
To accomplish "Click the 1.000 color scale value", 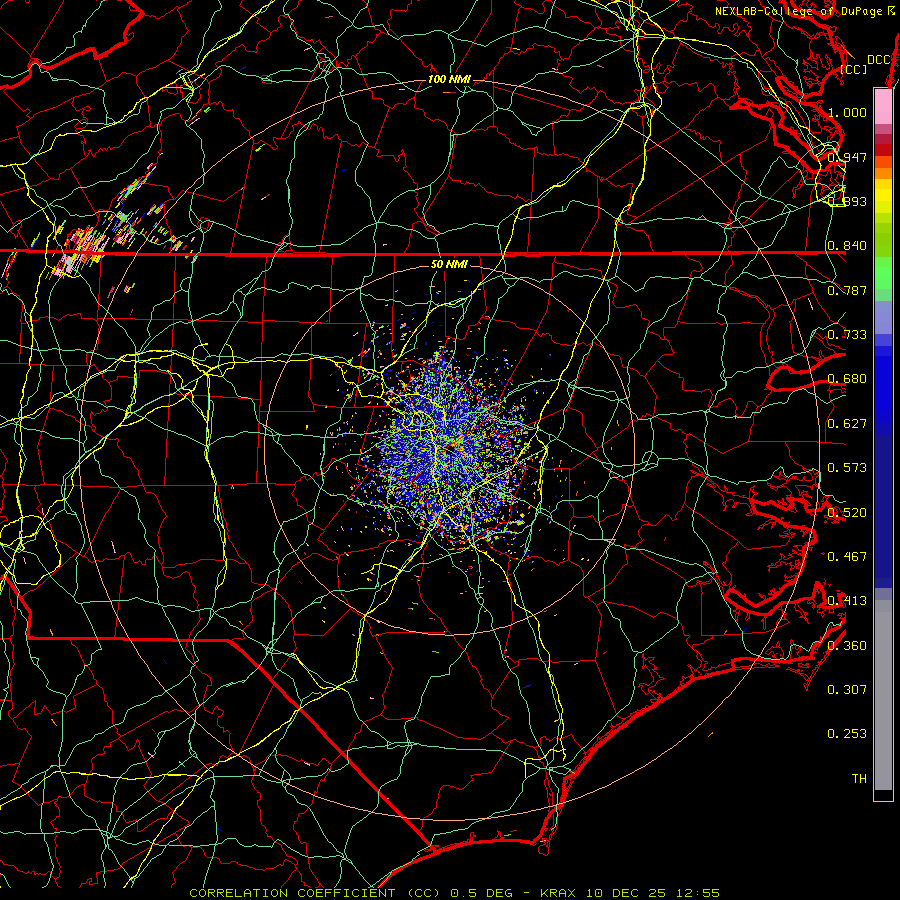I will click(847, 112).
